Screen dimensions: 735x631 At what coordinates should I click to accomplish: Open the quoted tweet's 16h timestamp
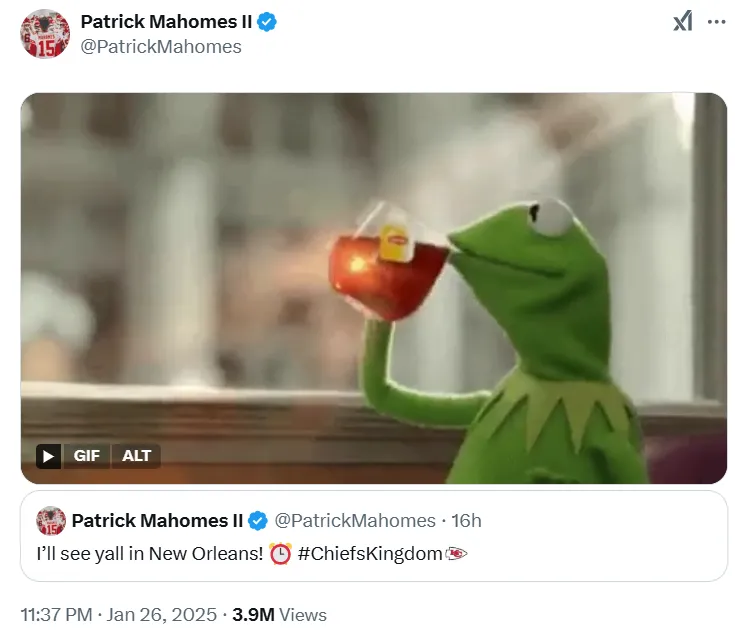tap(467, 521)
